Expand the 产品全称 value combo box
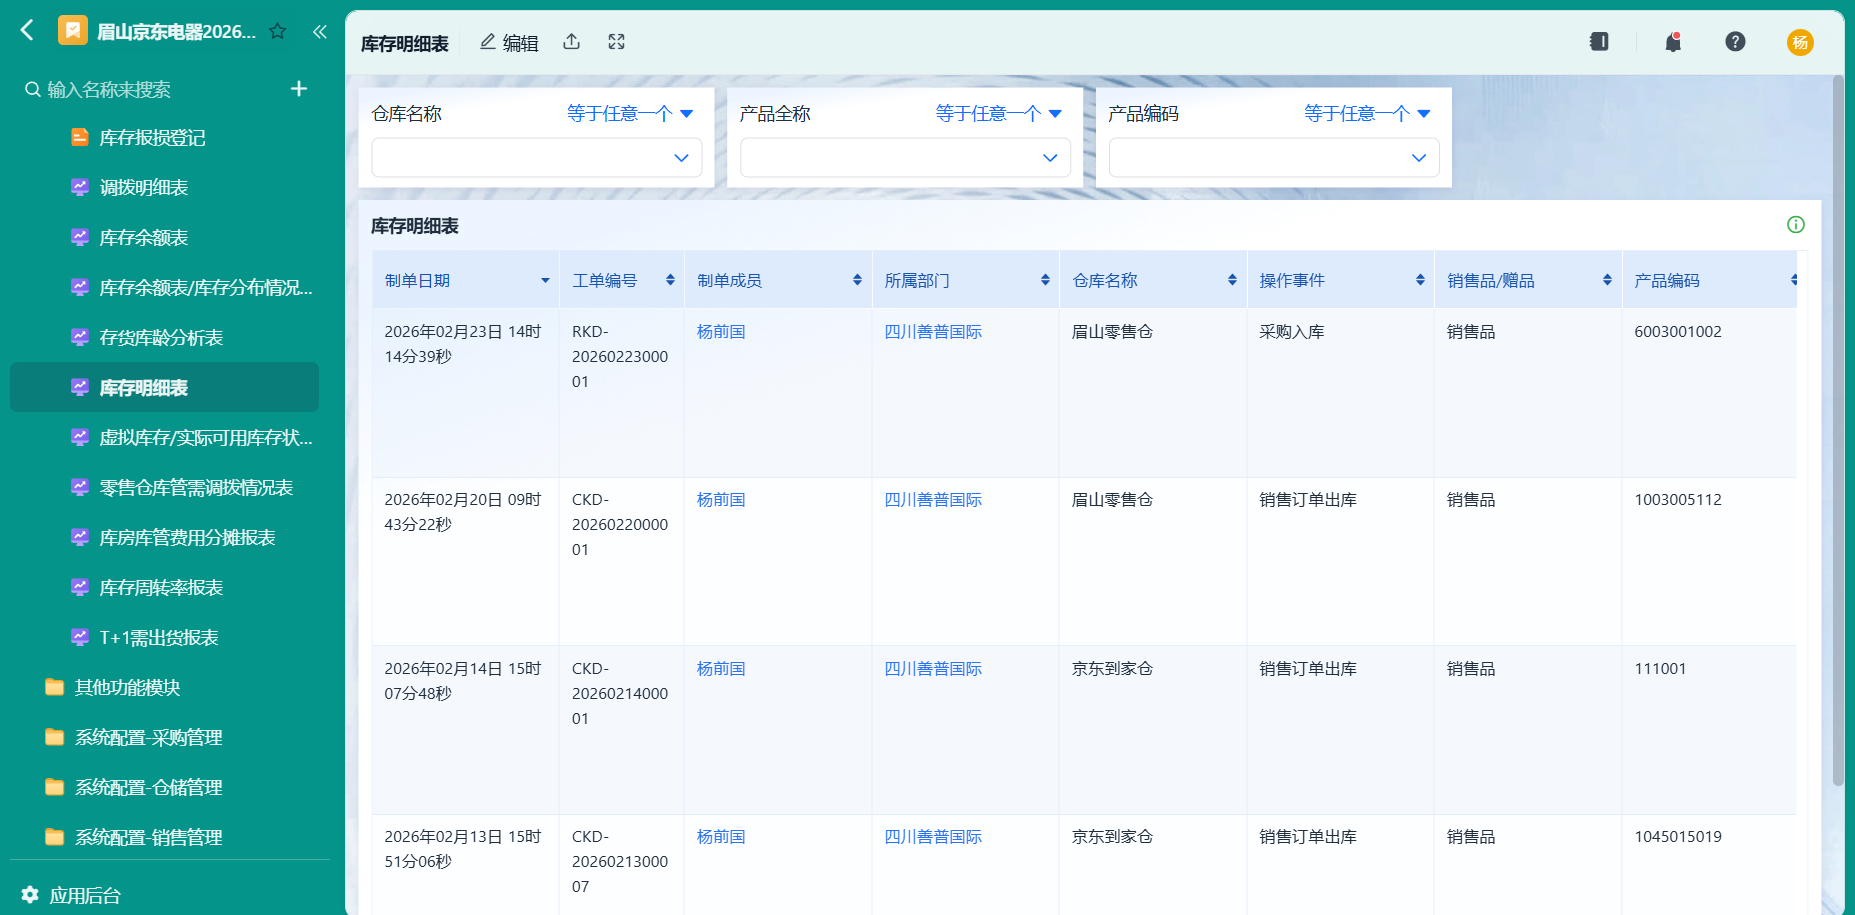This screenshot has width=1855, height=915. pos(905,158)
